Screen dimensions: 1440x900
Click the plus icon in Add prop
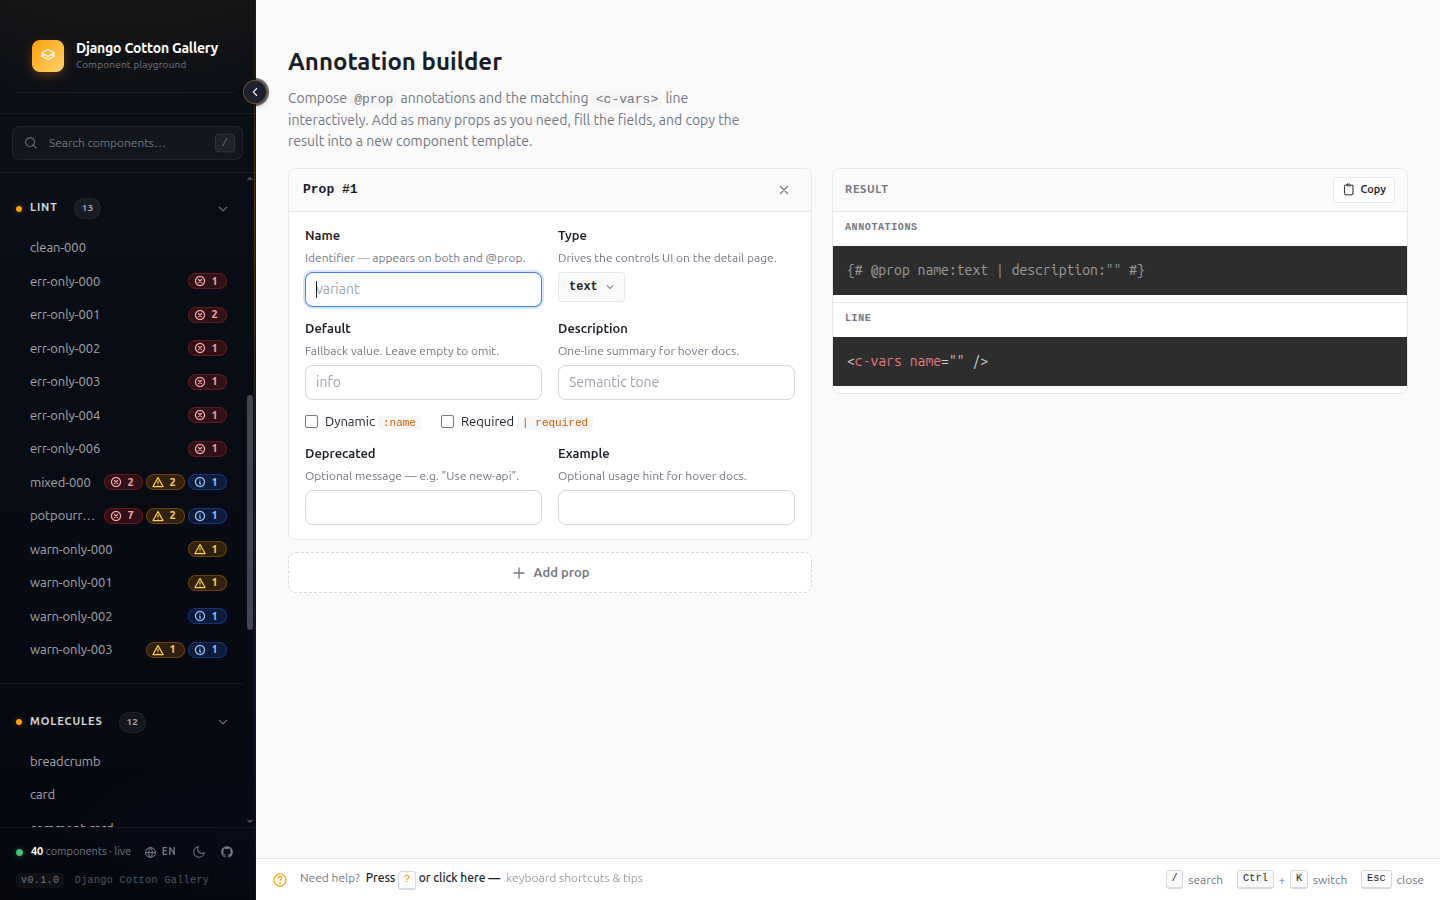point(518,573)
